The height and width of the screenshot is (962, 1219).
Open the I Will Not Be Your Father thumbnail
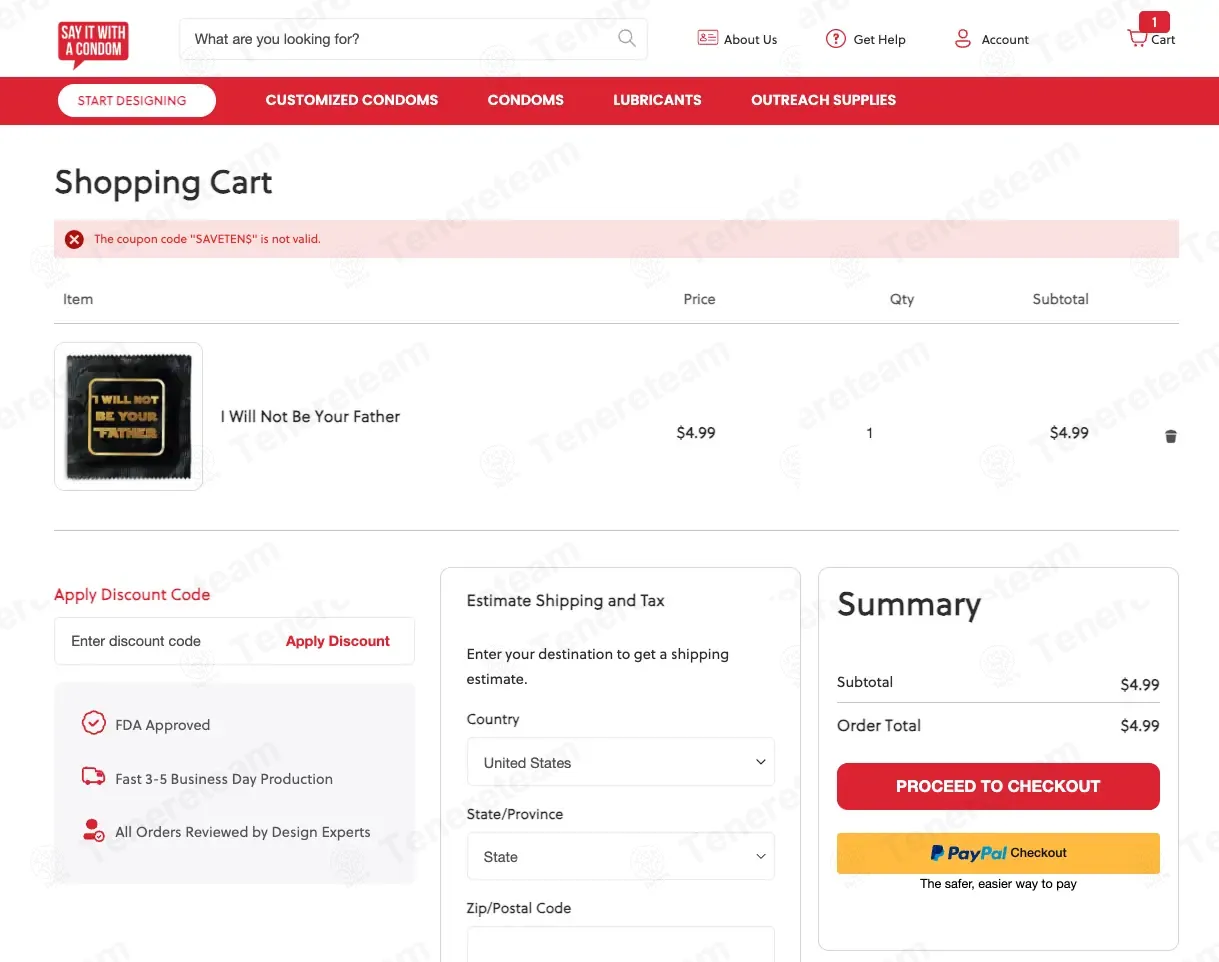click(x=128, y=416)
